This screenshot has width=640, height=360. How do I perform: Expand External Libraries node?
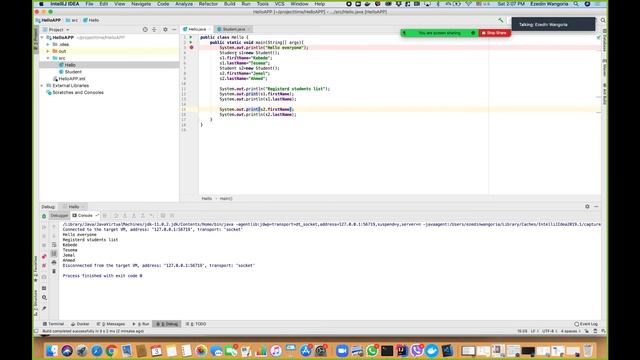[x=42, y=86]
